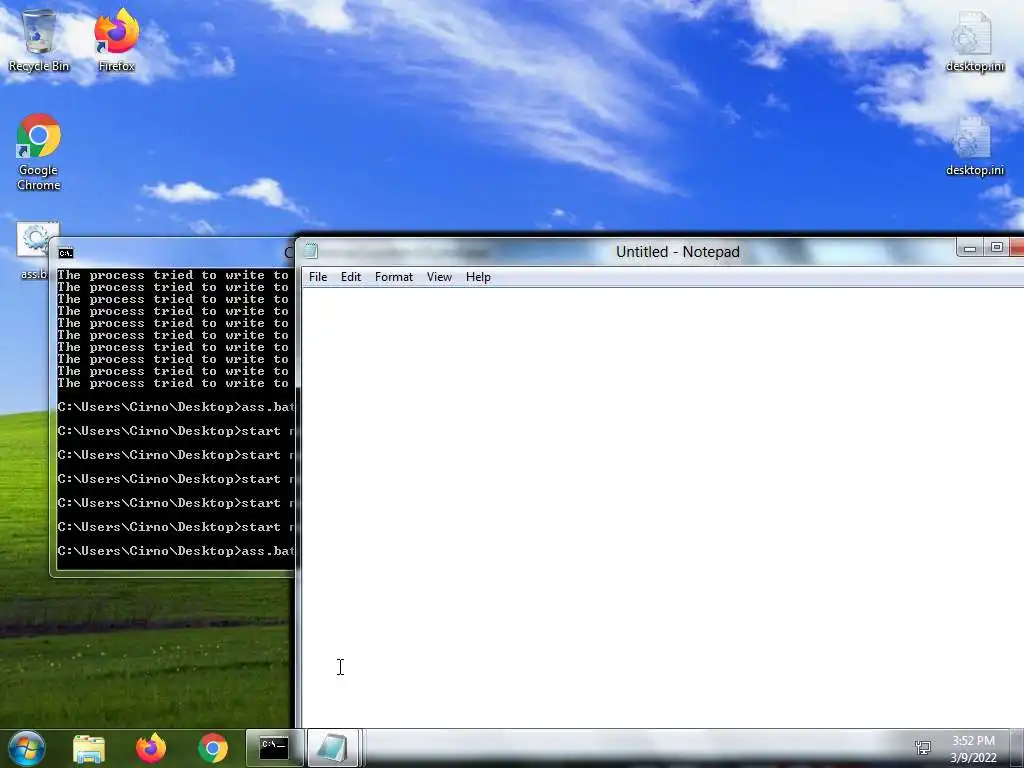Viewport: 1024px width, 768px height.
Task: Open the clock showing 3:52 PM
Action: point(973,749)
